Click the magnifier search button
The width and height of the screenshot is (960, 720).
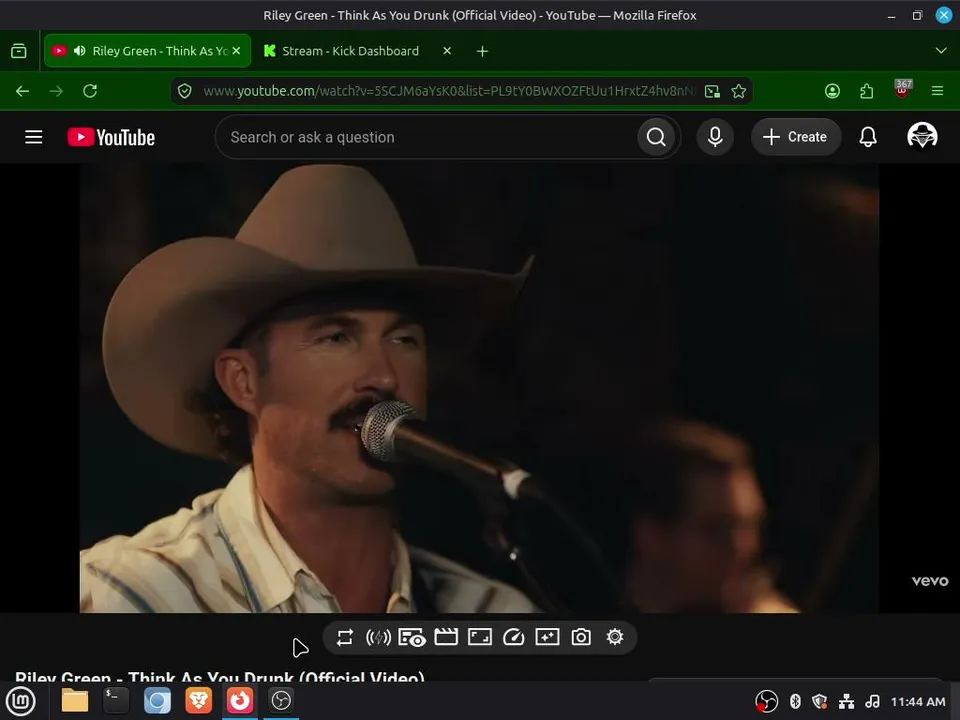coord(656,137)
